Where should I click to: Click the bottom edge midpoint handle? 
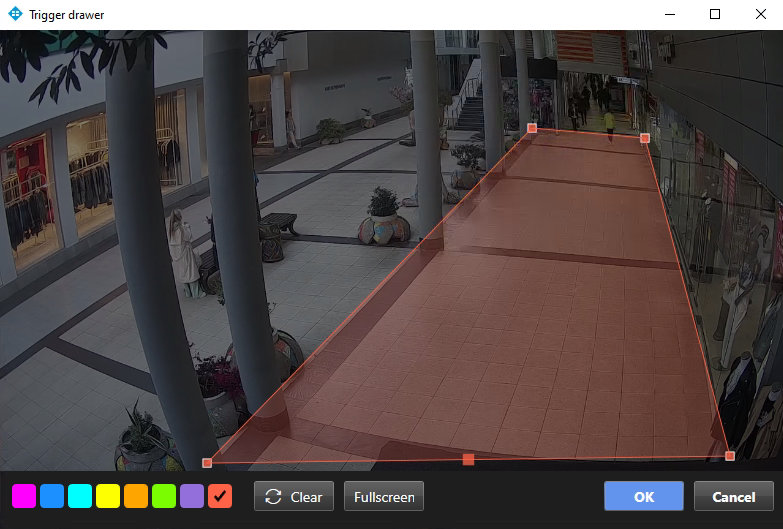[468, 460]
